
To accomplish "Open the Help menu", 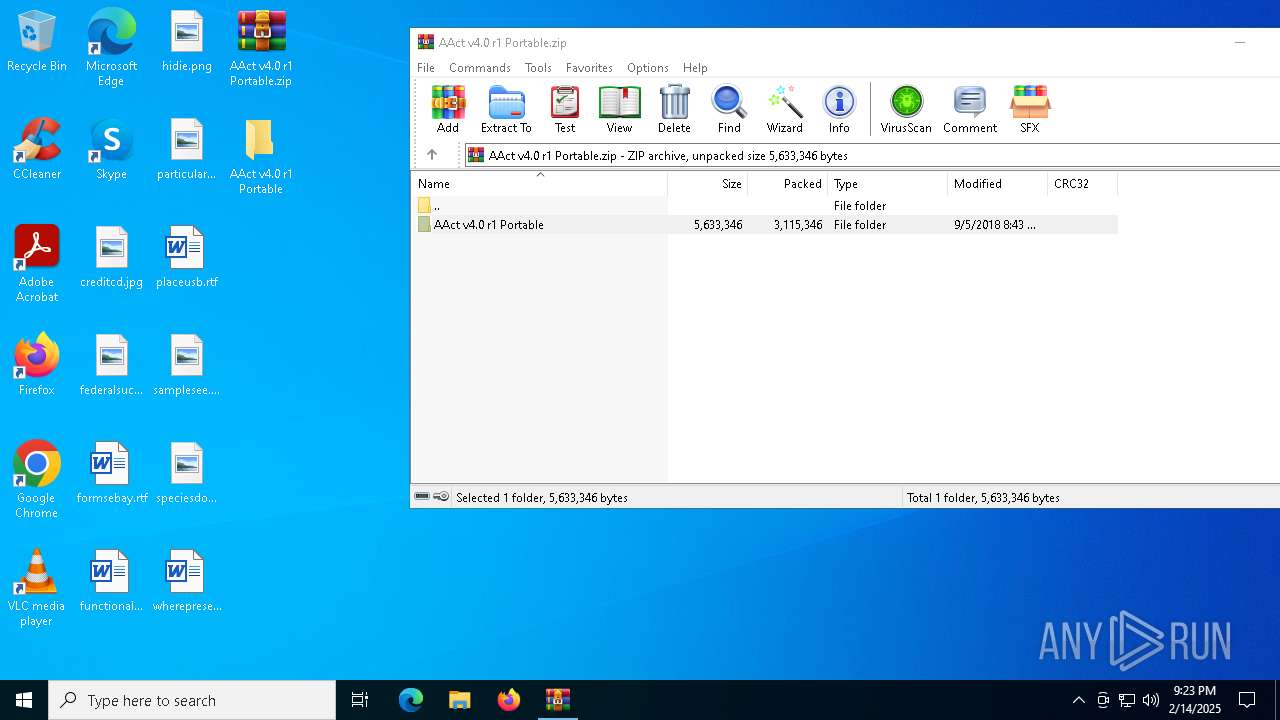I will [695, 68].
